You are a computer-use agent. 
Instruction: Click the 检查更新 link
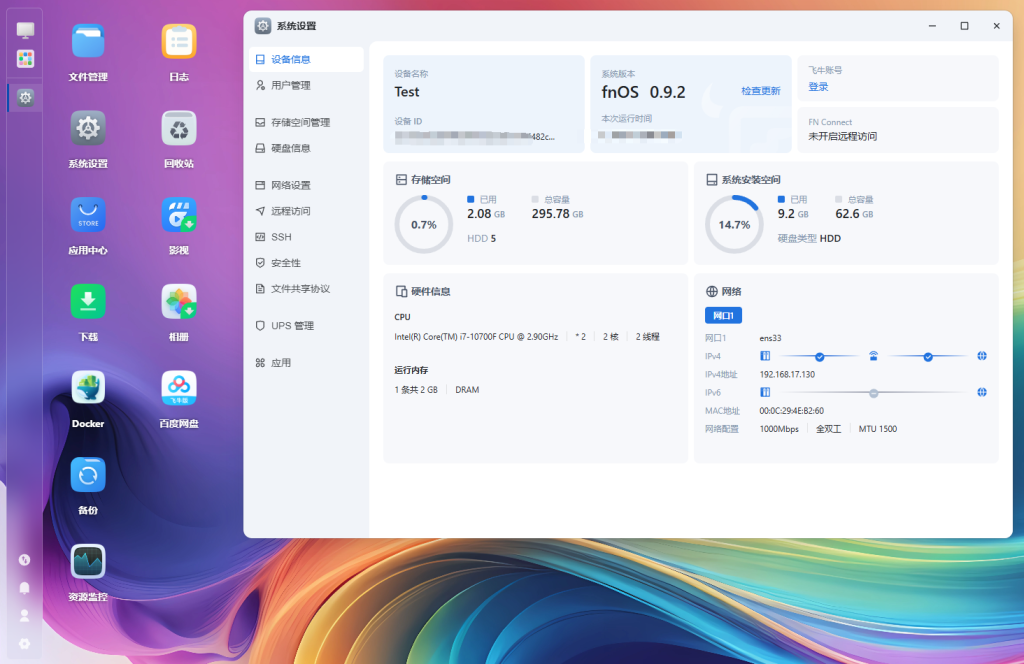[760, 91]
